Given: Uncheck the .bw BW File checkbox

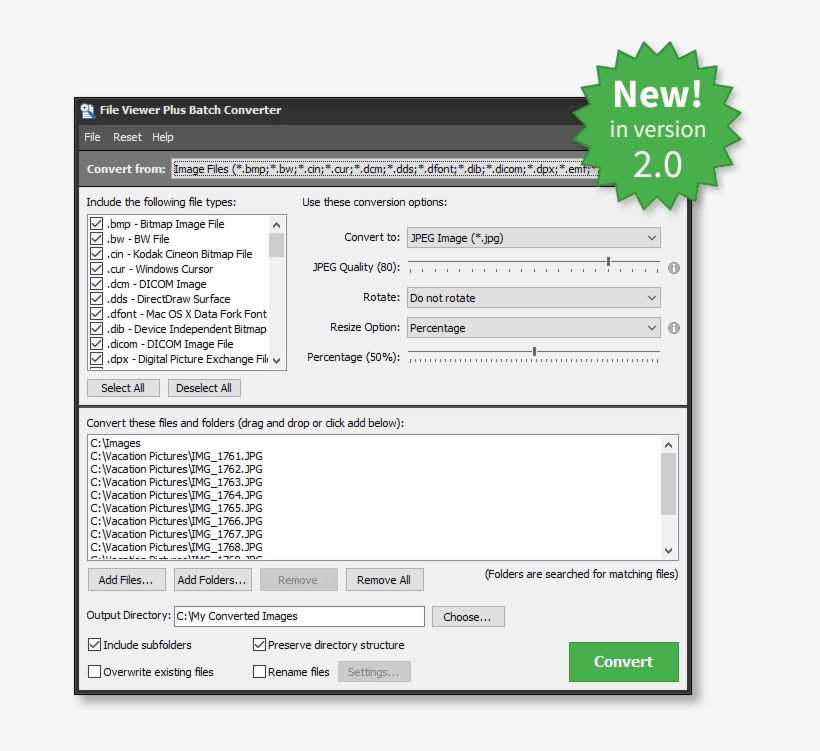Looking at the screenshot, I should 96,239.
